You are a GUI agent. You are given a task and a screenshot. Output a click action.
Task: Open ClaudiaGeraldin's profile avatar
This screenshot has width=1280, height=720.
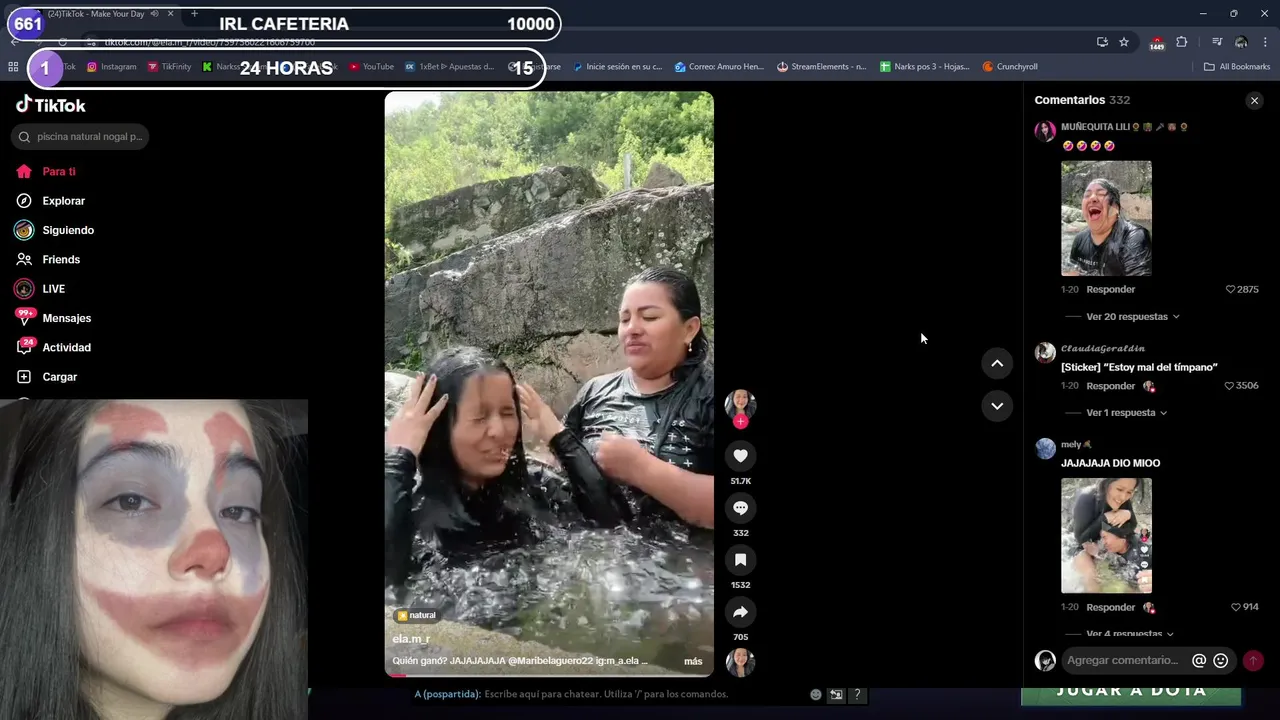(x=1045, y=352)
